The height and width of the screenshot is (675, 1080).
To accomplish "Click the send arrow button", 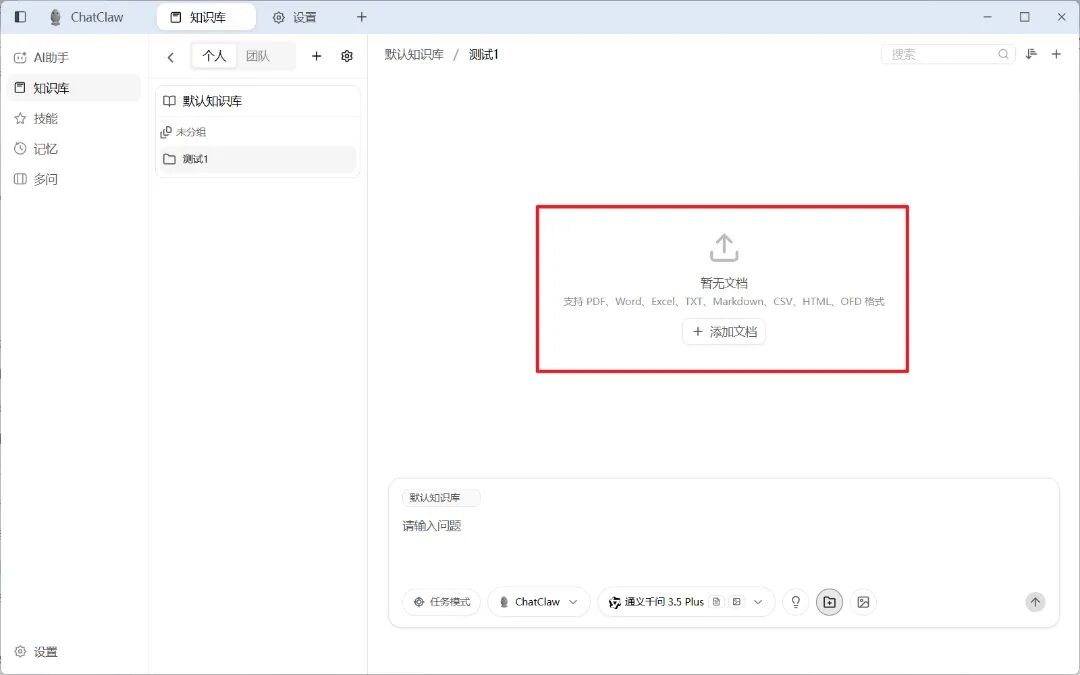I will 1035,602.
